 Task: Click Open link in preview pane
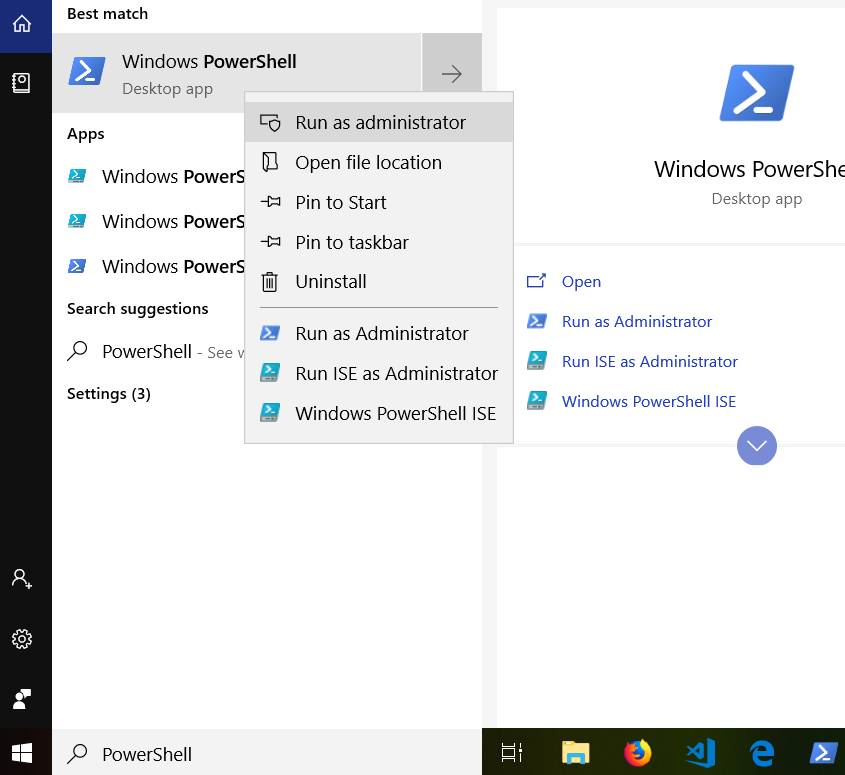click(x=581, y=281)
